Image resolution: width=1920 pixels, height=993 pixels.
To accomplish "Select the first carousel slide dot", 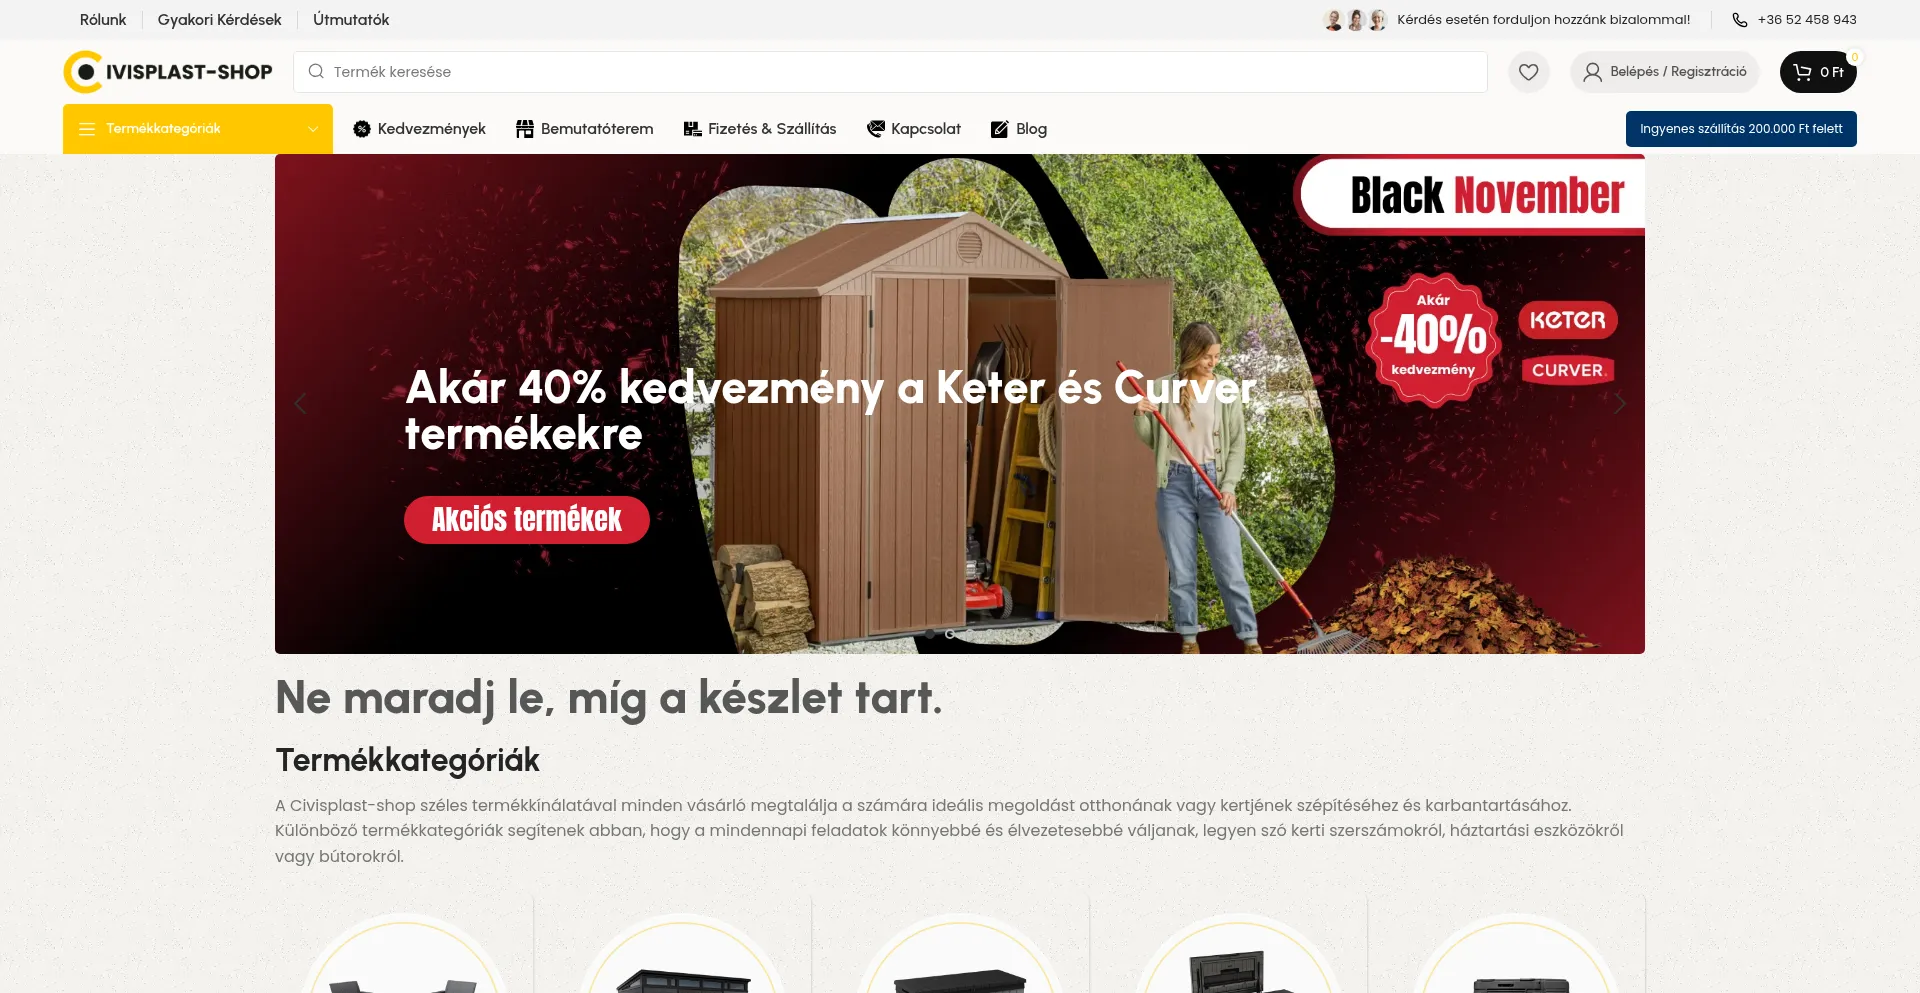I will [930, 634].
